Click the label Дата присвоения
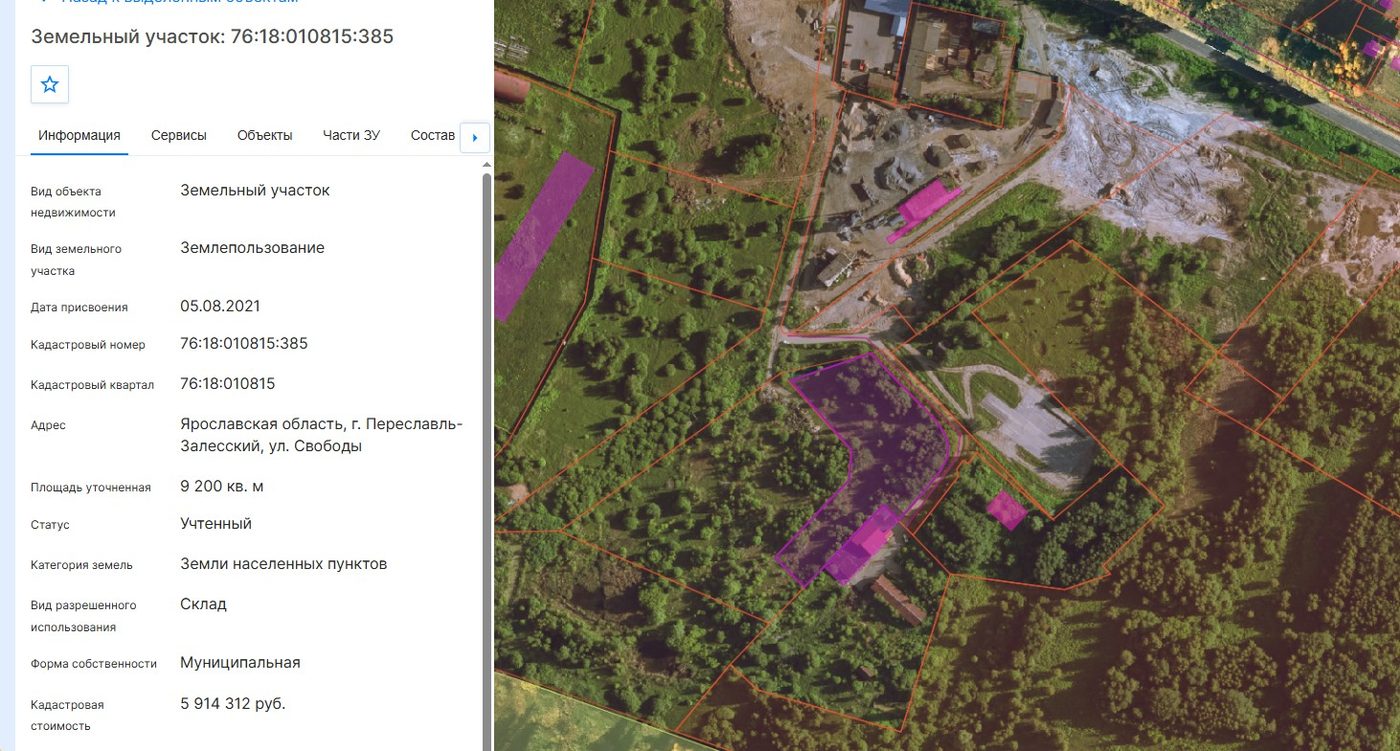Viewport: 1400px width, 751px height. [x=79, y=308]
